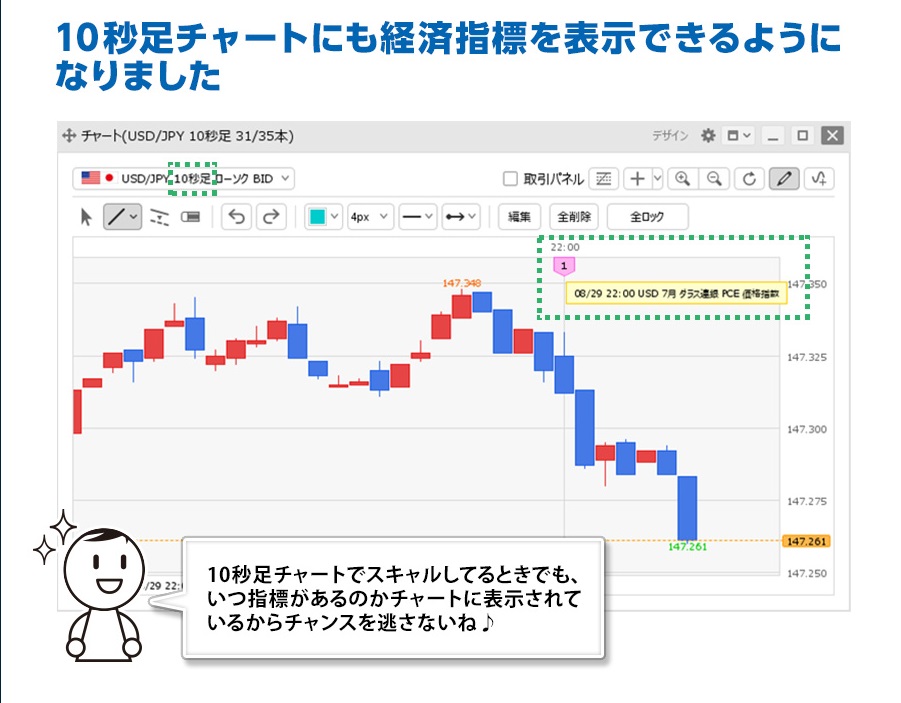Viewport: 901px width, 703px height.
Task: Click the crosshair plus icon
Action: (637, 179)
